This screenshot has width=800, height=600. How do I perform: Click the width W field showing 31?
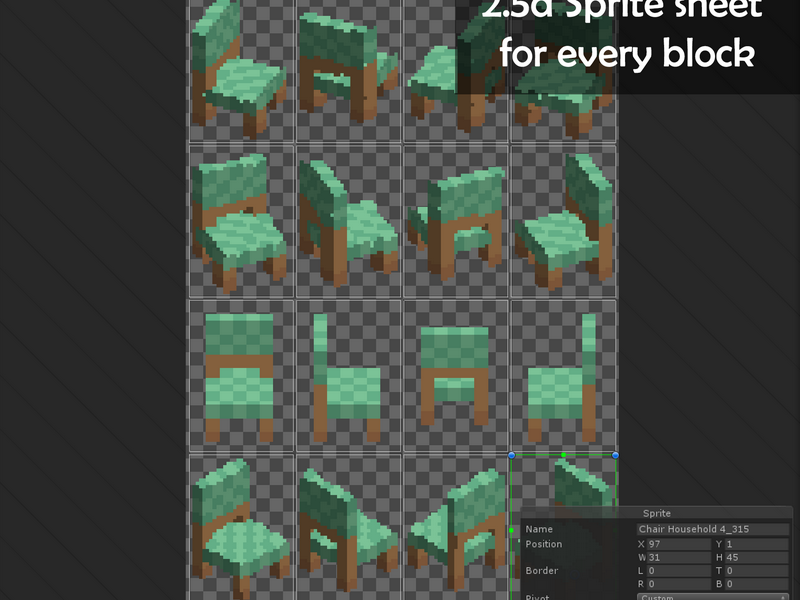679,557
